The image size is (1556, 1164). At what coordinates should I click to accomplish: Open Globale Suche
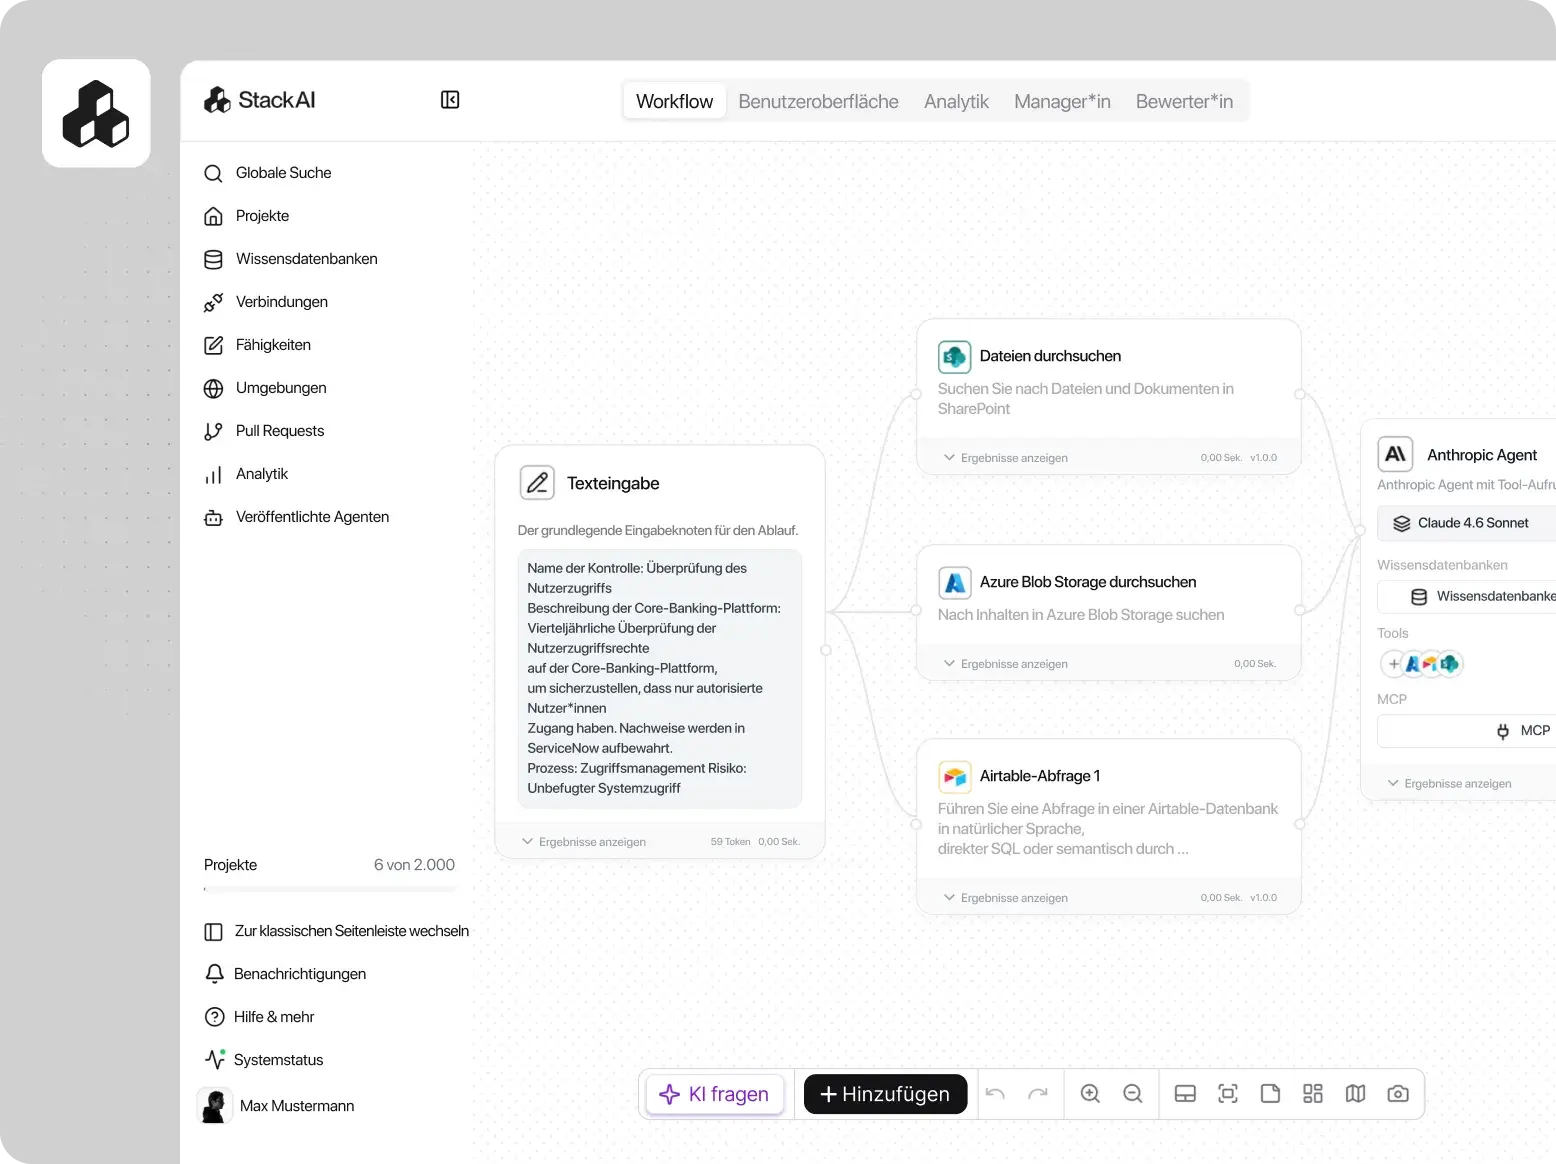click(x=268, y=173)
